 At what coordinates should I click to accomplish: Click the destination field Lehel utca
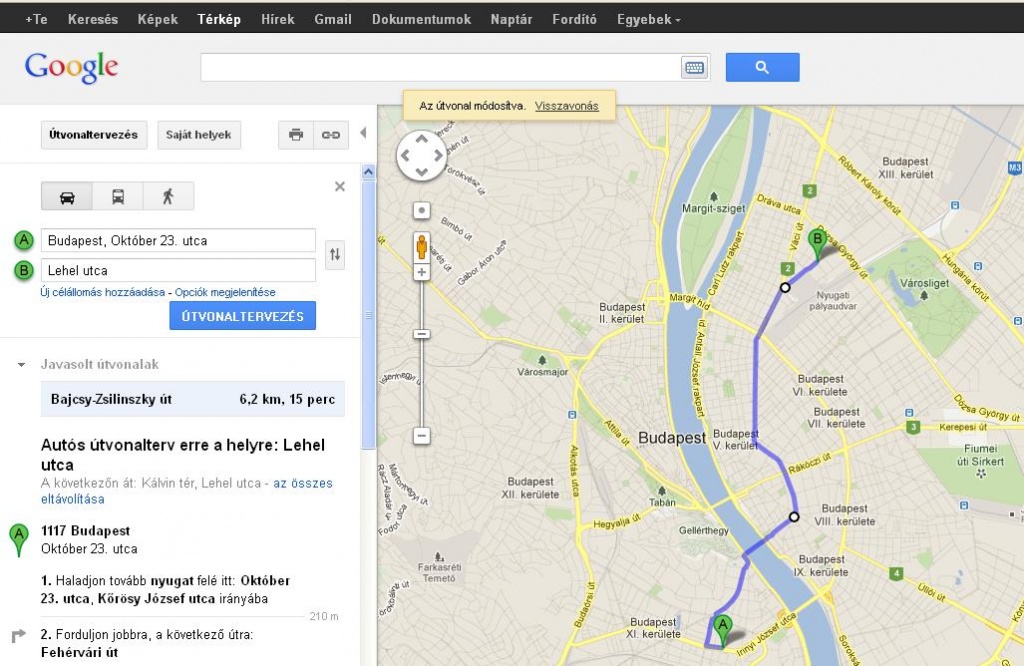click(178, 270)
